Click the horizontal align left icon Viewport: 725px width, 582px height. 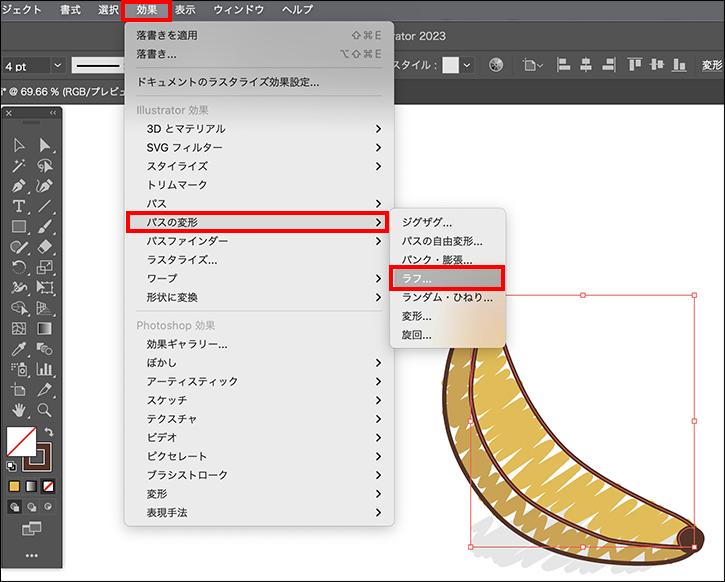point(563,65)
